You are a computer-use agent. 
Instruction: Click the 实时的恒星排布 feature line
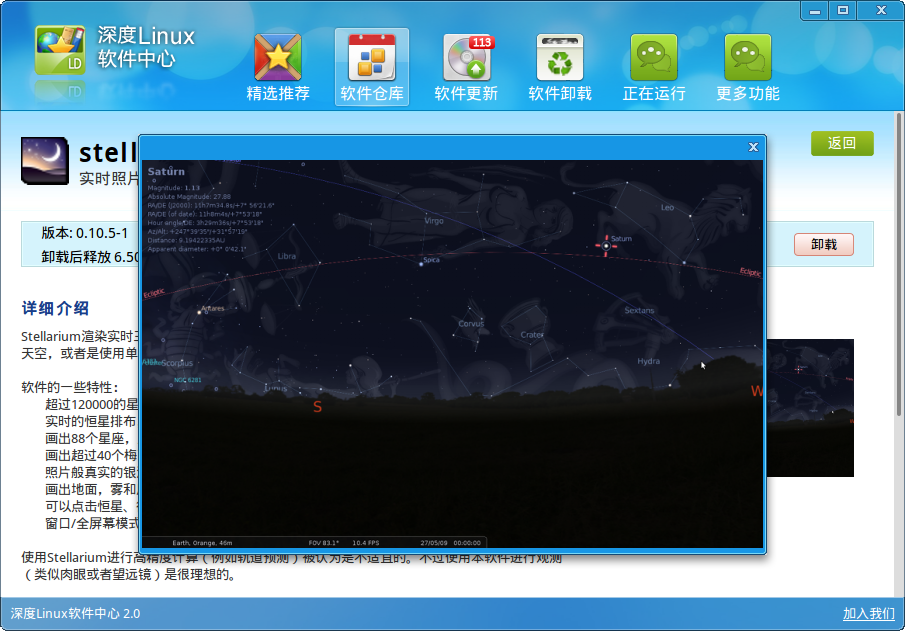coord(91,421)
